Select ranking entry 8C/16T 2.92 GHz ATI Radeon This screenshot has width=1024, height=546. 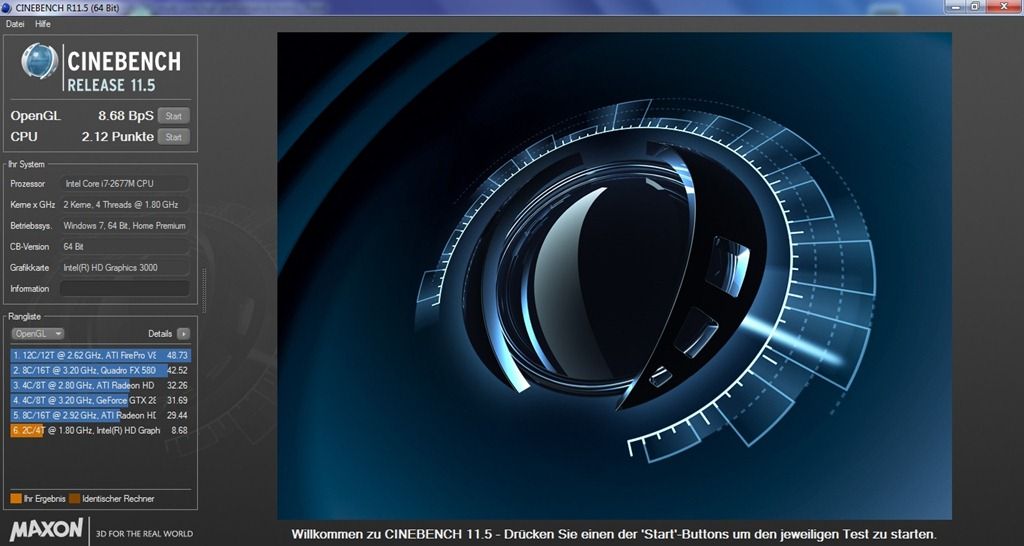[x=101, y=415]
